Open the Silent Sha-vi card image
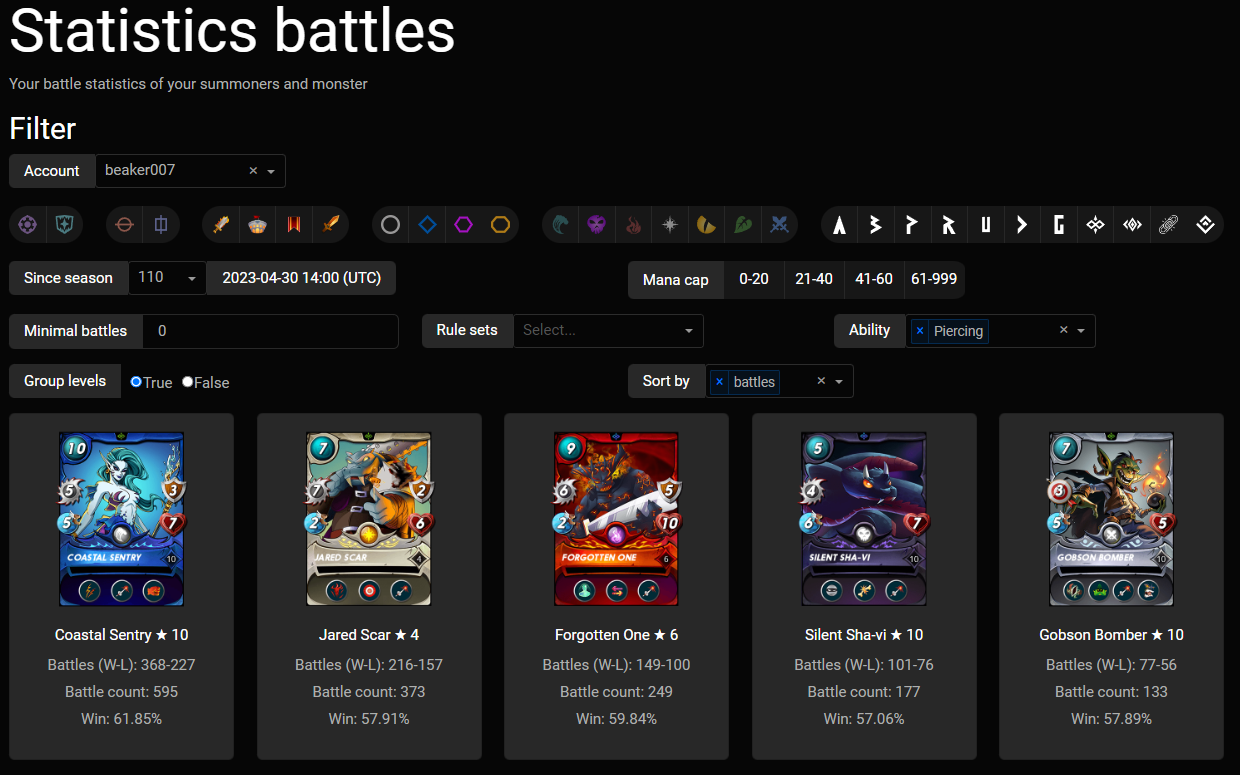Viewport: 1240px width, 775px height. pos(864,519)
